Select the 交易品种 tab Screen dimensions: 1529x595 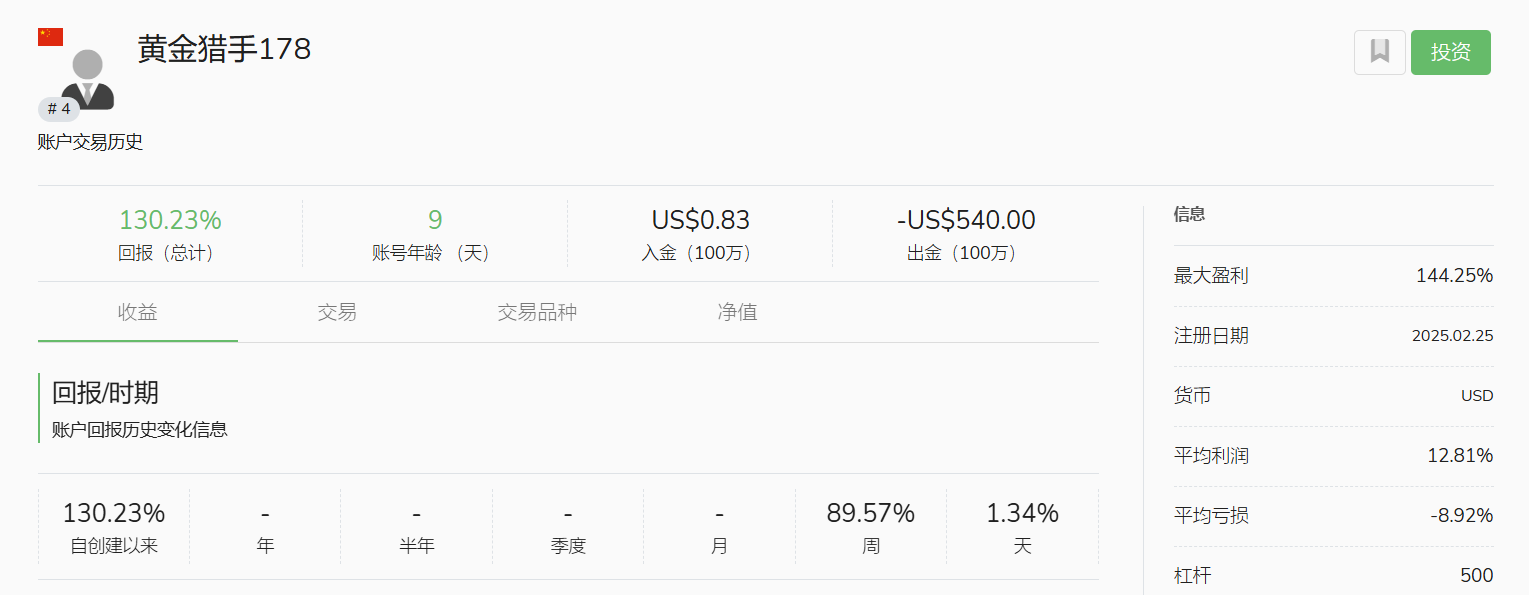537,312
